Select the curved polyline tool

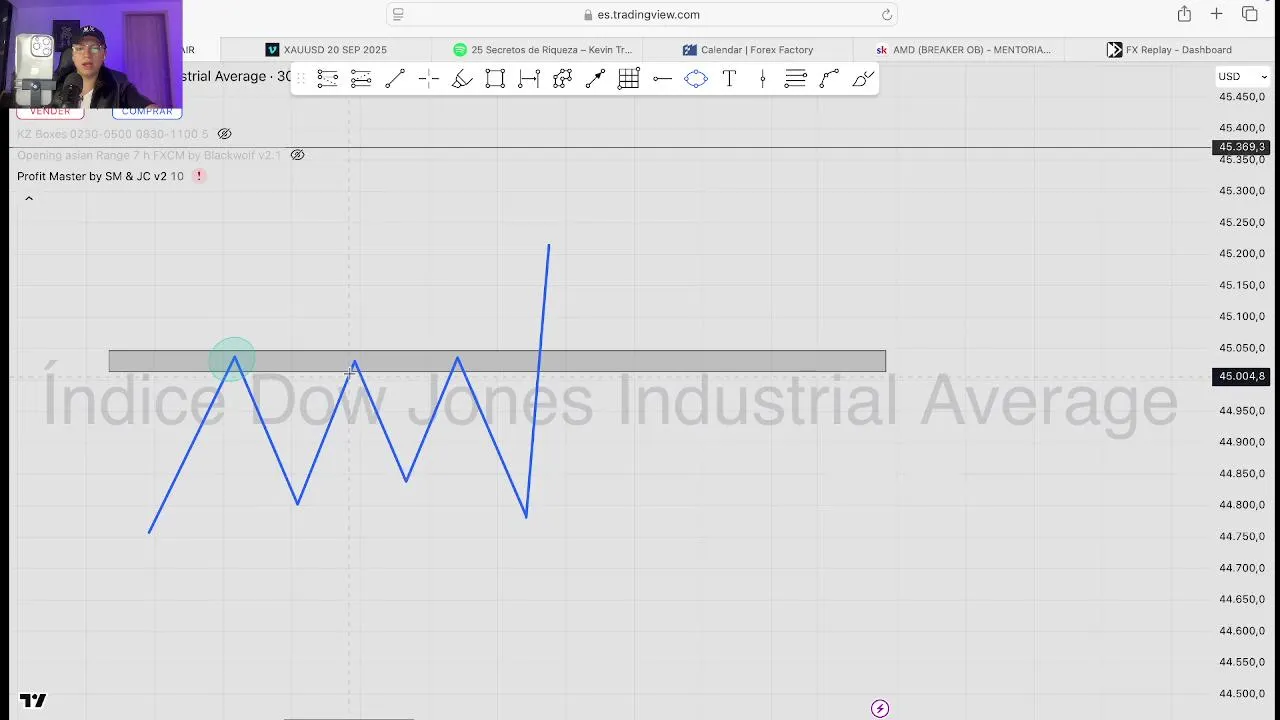click(x=829, y=78)
